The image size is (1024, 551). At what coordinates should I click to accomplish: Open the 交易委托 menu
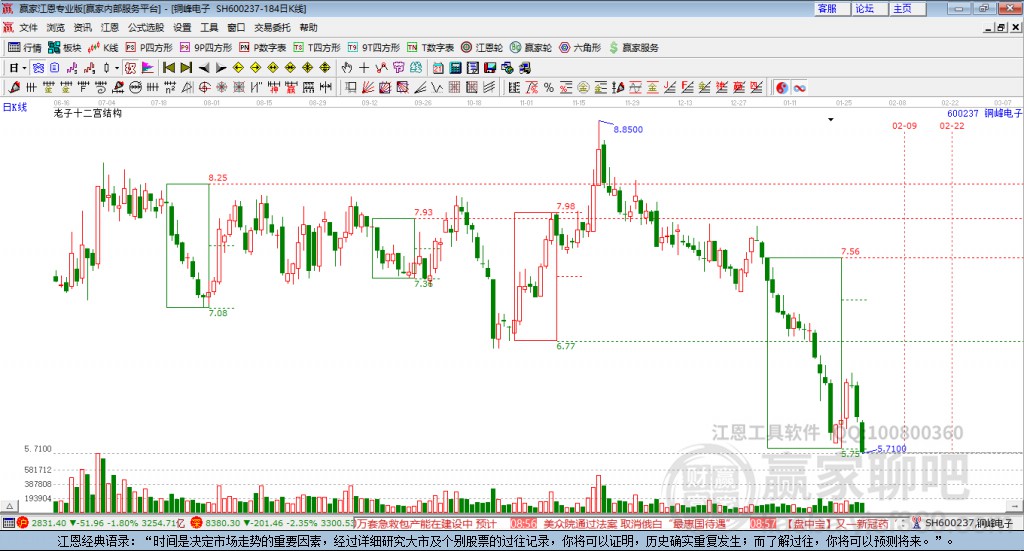click(272, 27)
